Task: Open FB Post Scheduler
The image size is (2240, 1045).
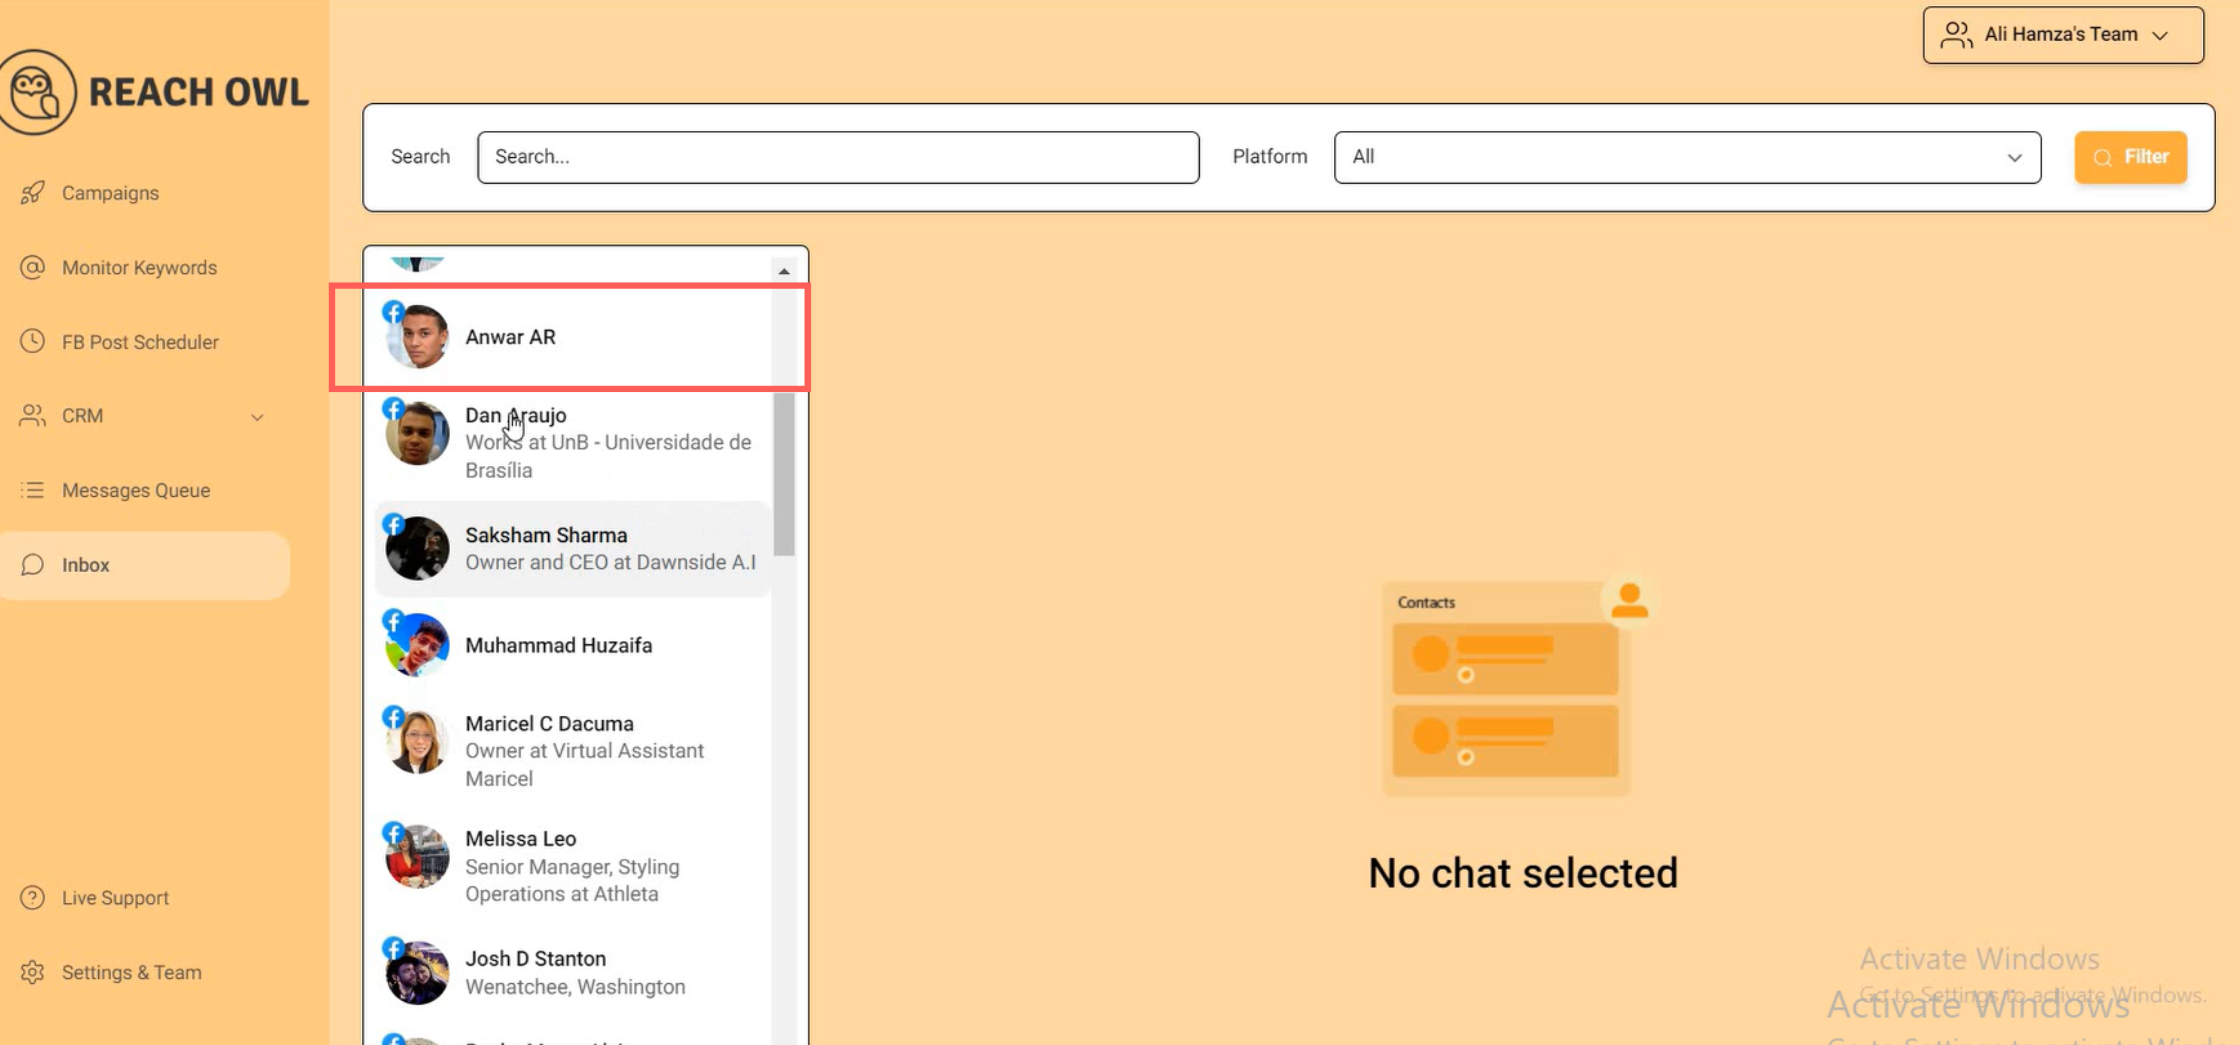Action: coord(140,341)
